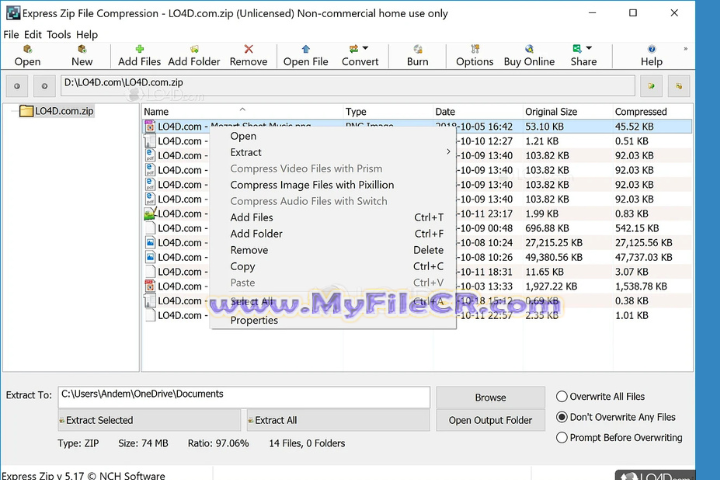Click the Convert toolbar icon

360,56
